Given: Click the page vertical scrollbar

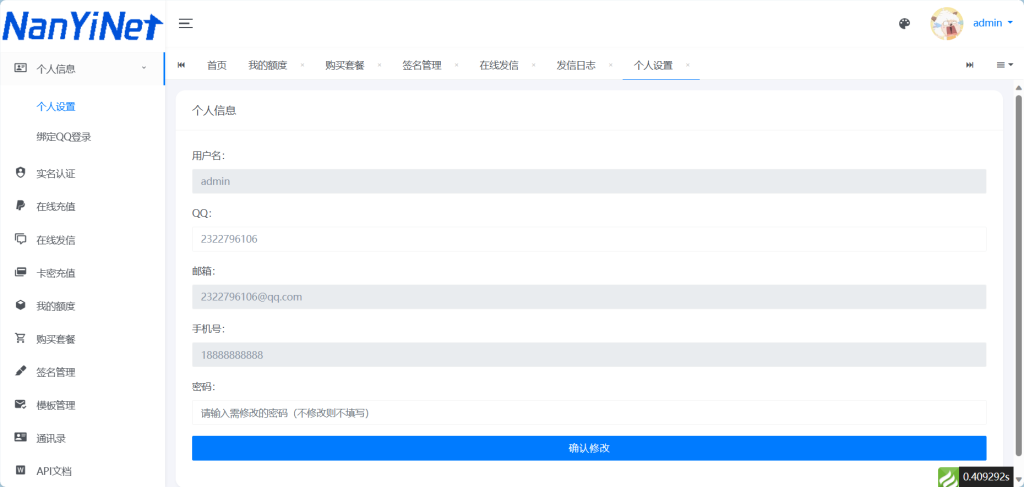Looking at the screenshot, I should coord(1018,274).
